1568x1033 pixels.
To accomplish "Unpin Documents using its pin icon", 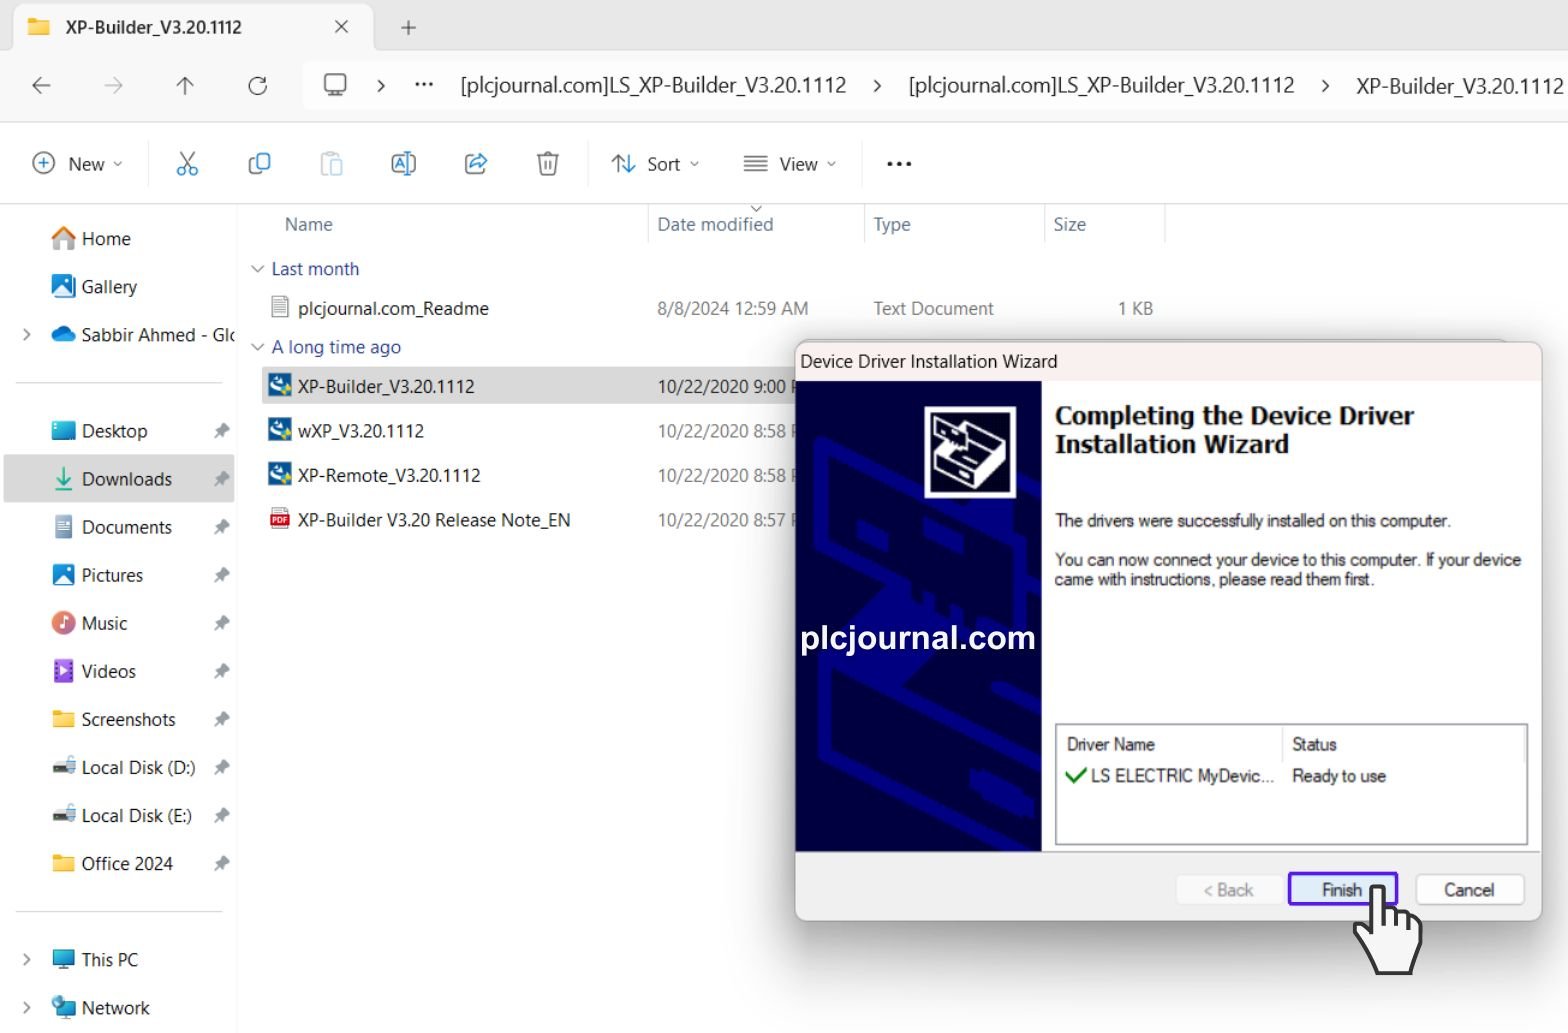I will point(221,527).
